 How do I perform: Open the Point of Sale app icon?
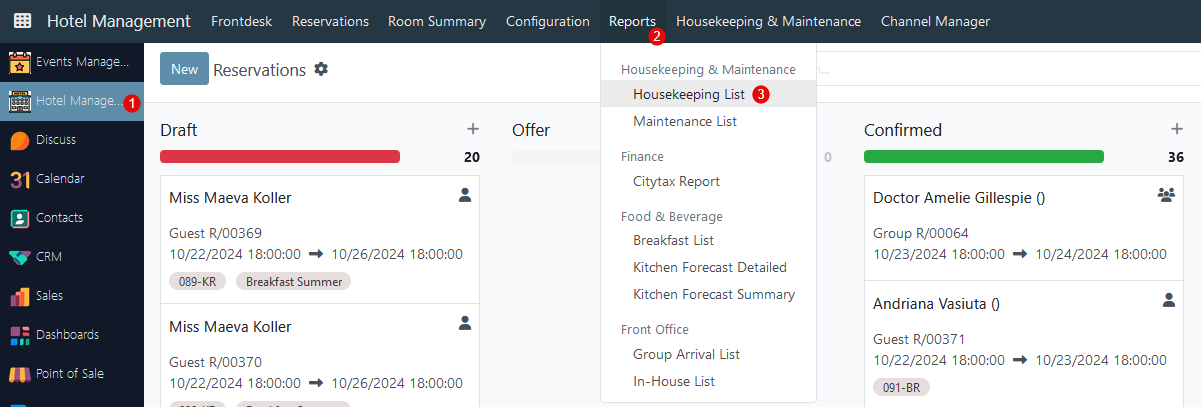[x=20, y=374]
